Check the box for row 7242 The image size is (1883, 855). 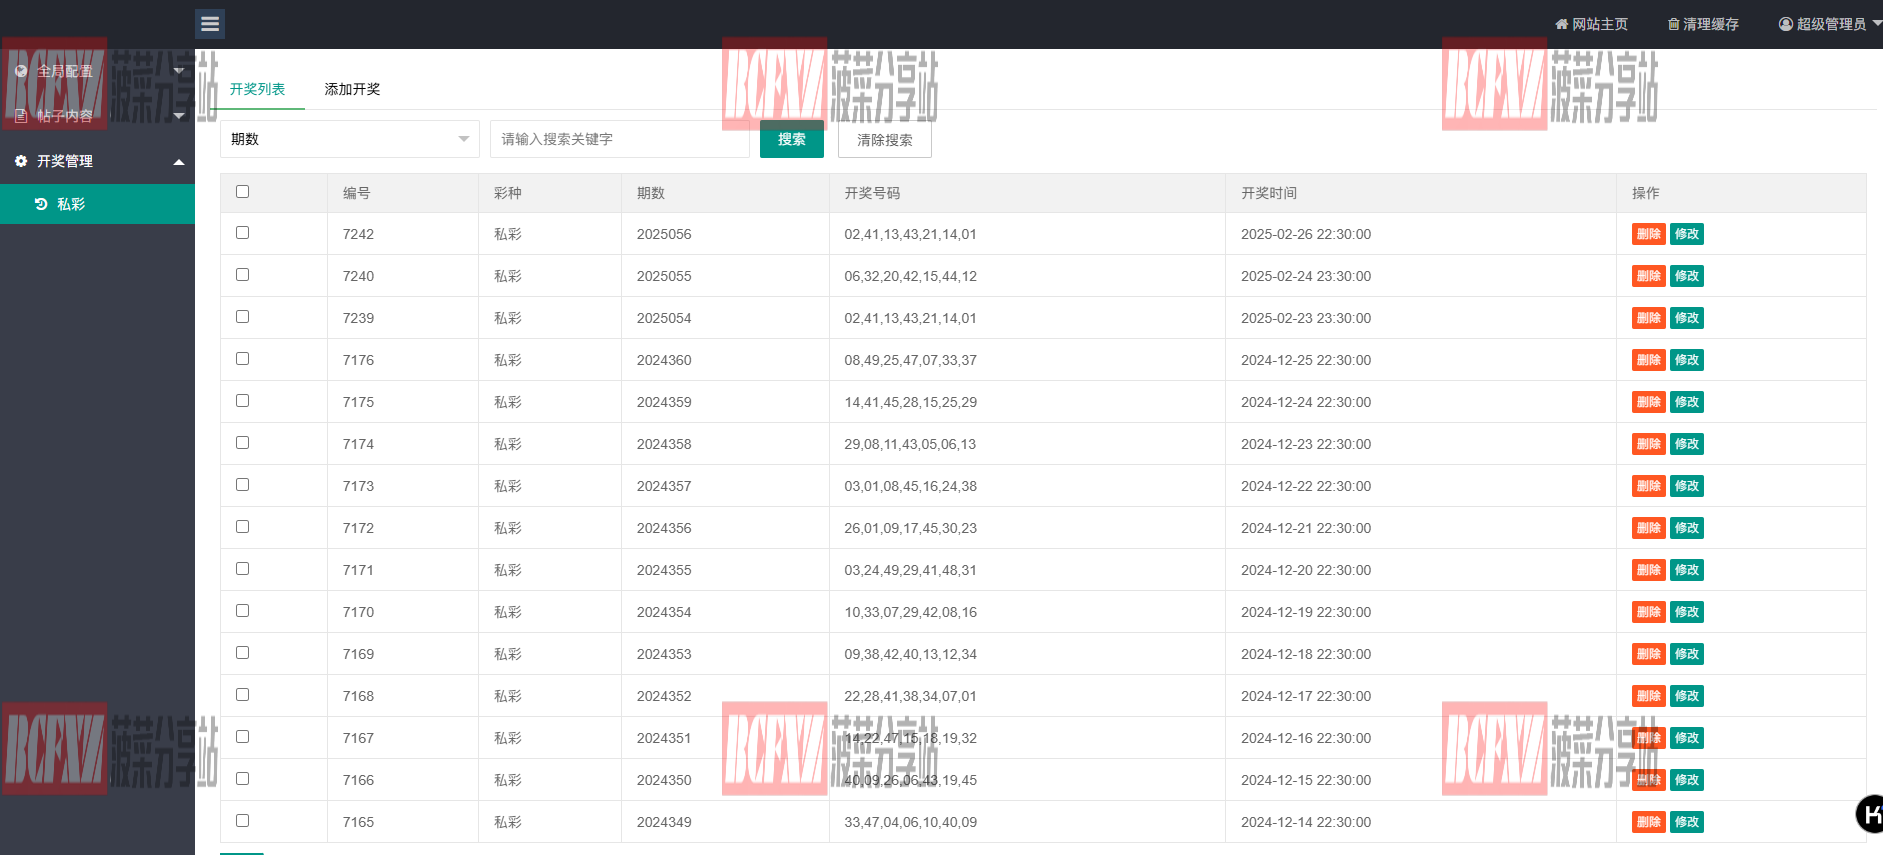point(242,233)
